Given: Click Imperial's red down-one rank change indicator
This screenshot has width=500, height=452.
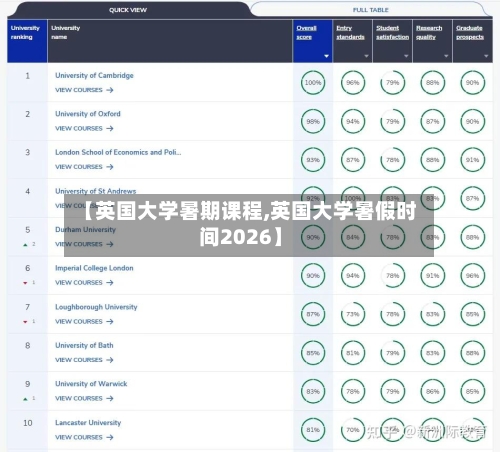Looking at the screenshot, I should pyautogui.click(x=29, y=283).
